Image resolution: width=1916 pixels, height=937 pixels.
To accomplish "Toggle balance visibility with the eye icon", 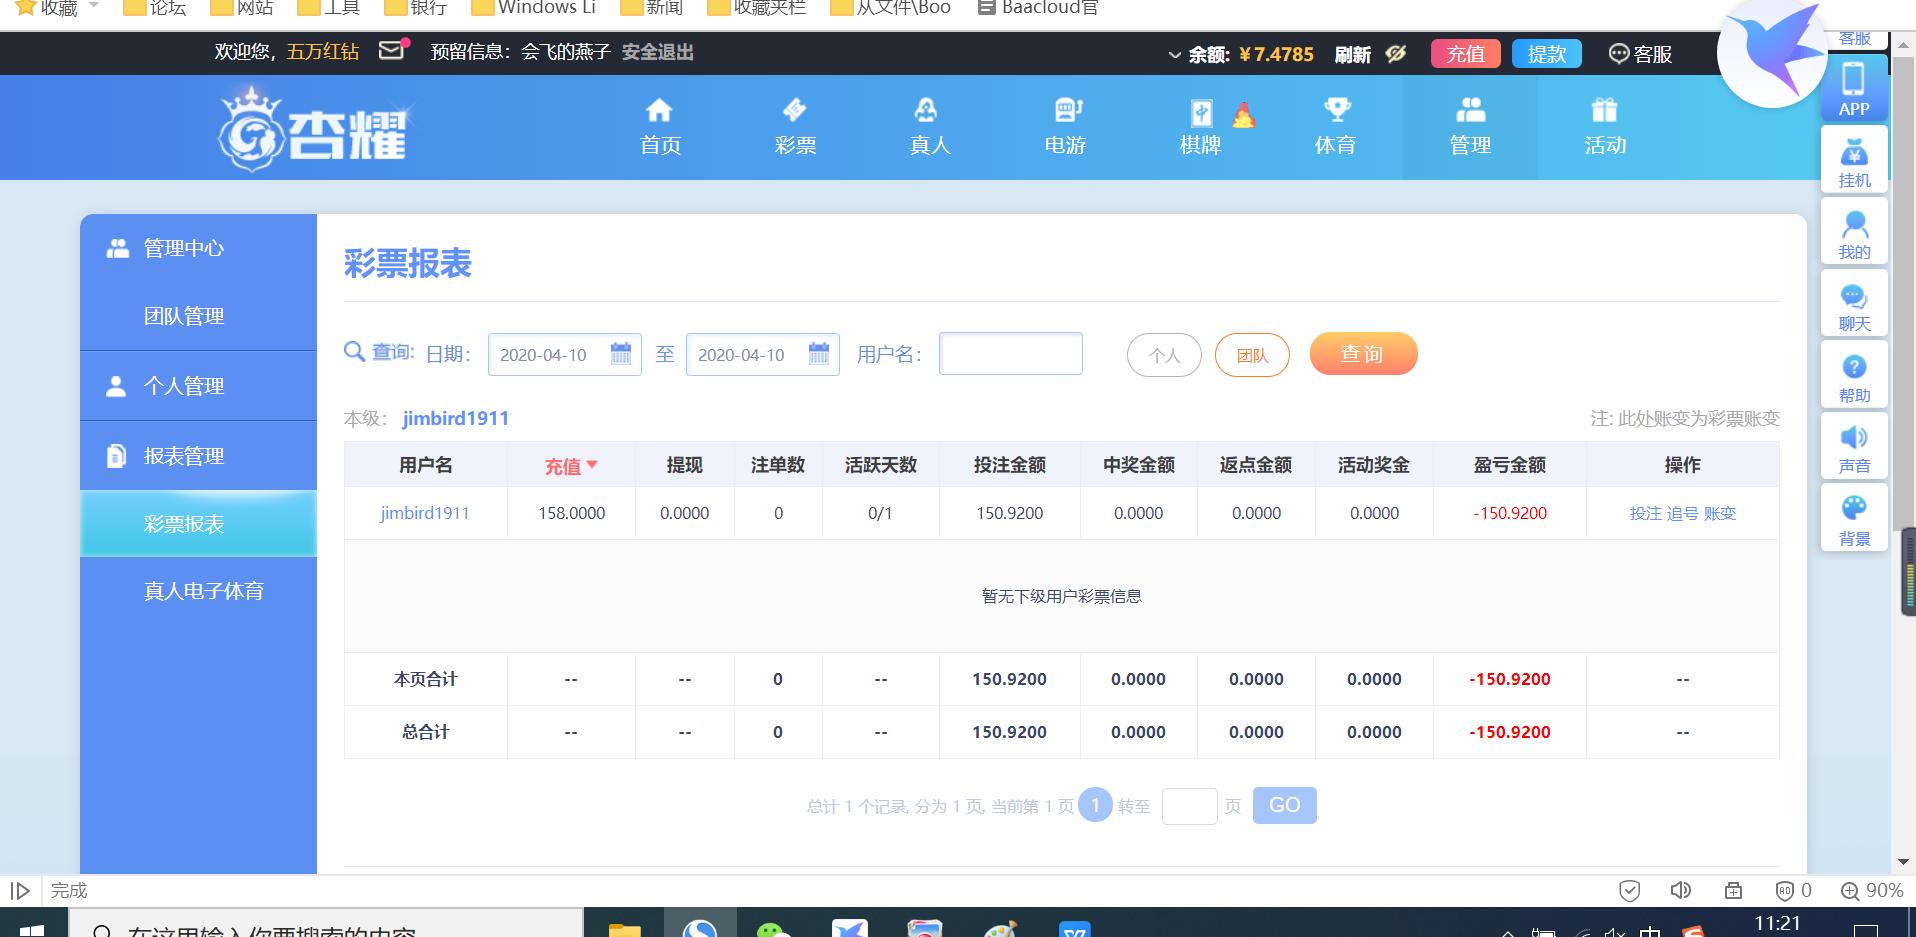I will [1396, 54].
